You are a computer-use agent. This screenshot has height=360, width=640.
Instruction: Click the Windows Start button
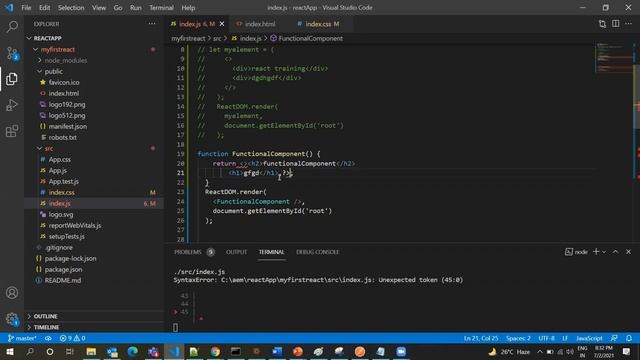click(x=9, y=351)
